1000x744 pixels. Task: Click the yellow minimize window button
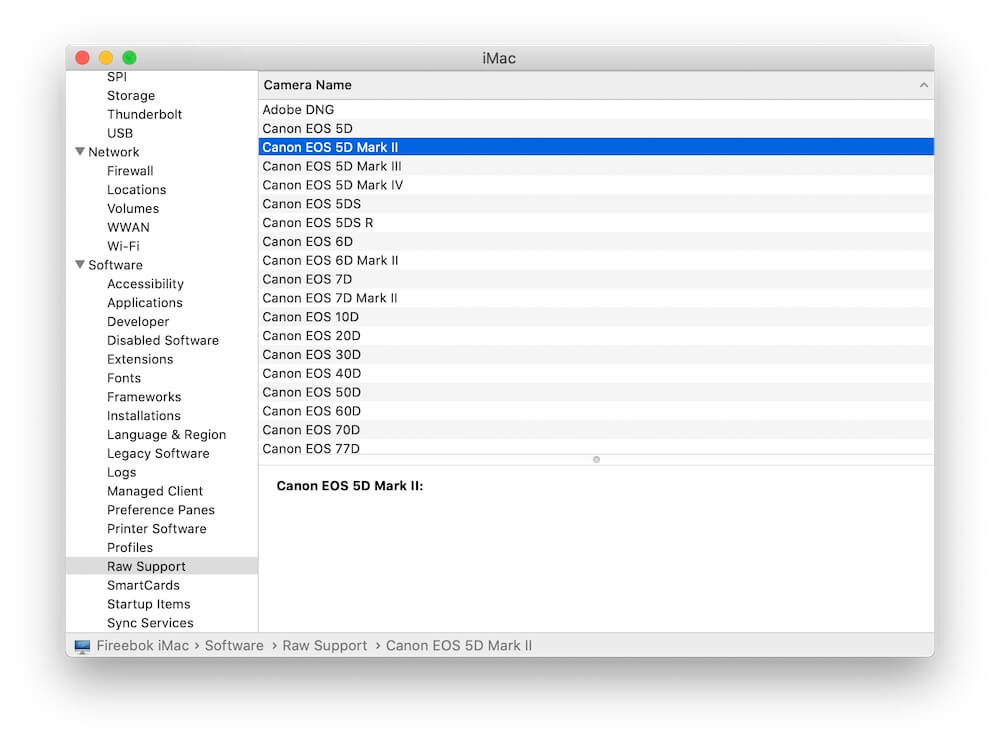pyautogui.click(x=106, y=58)
